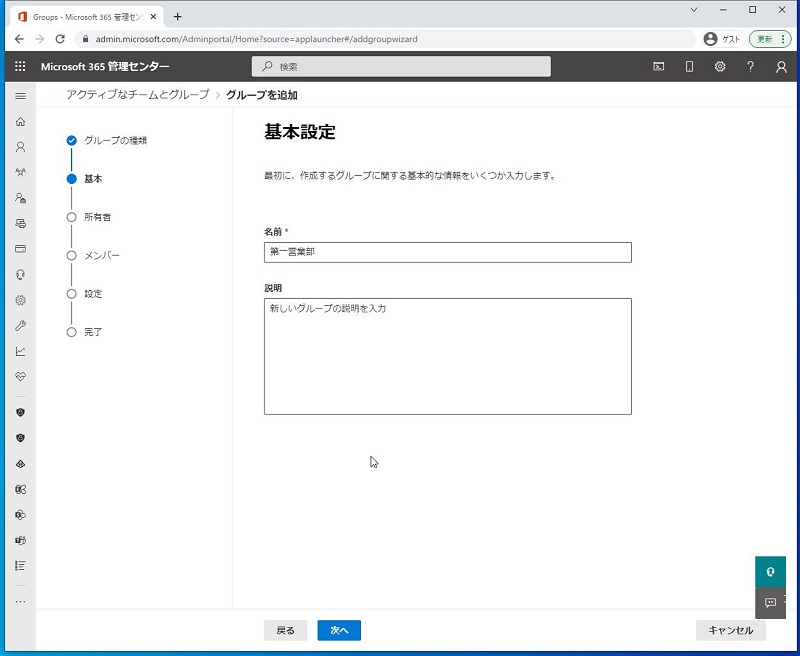Open the Reports chart icon in sidebar
Viewport: 800px width, 656px height.
point(20,351)
